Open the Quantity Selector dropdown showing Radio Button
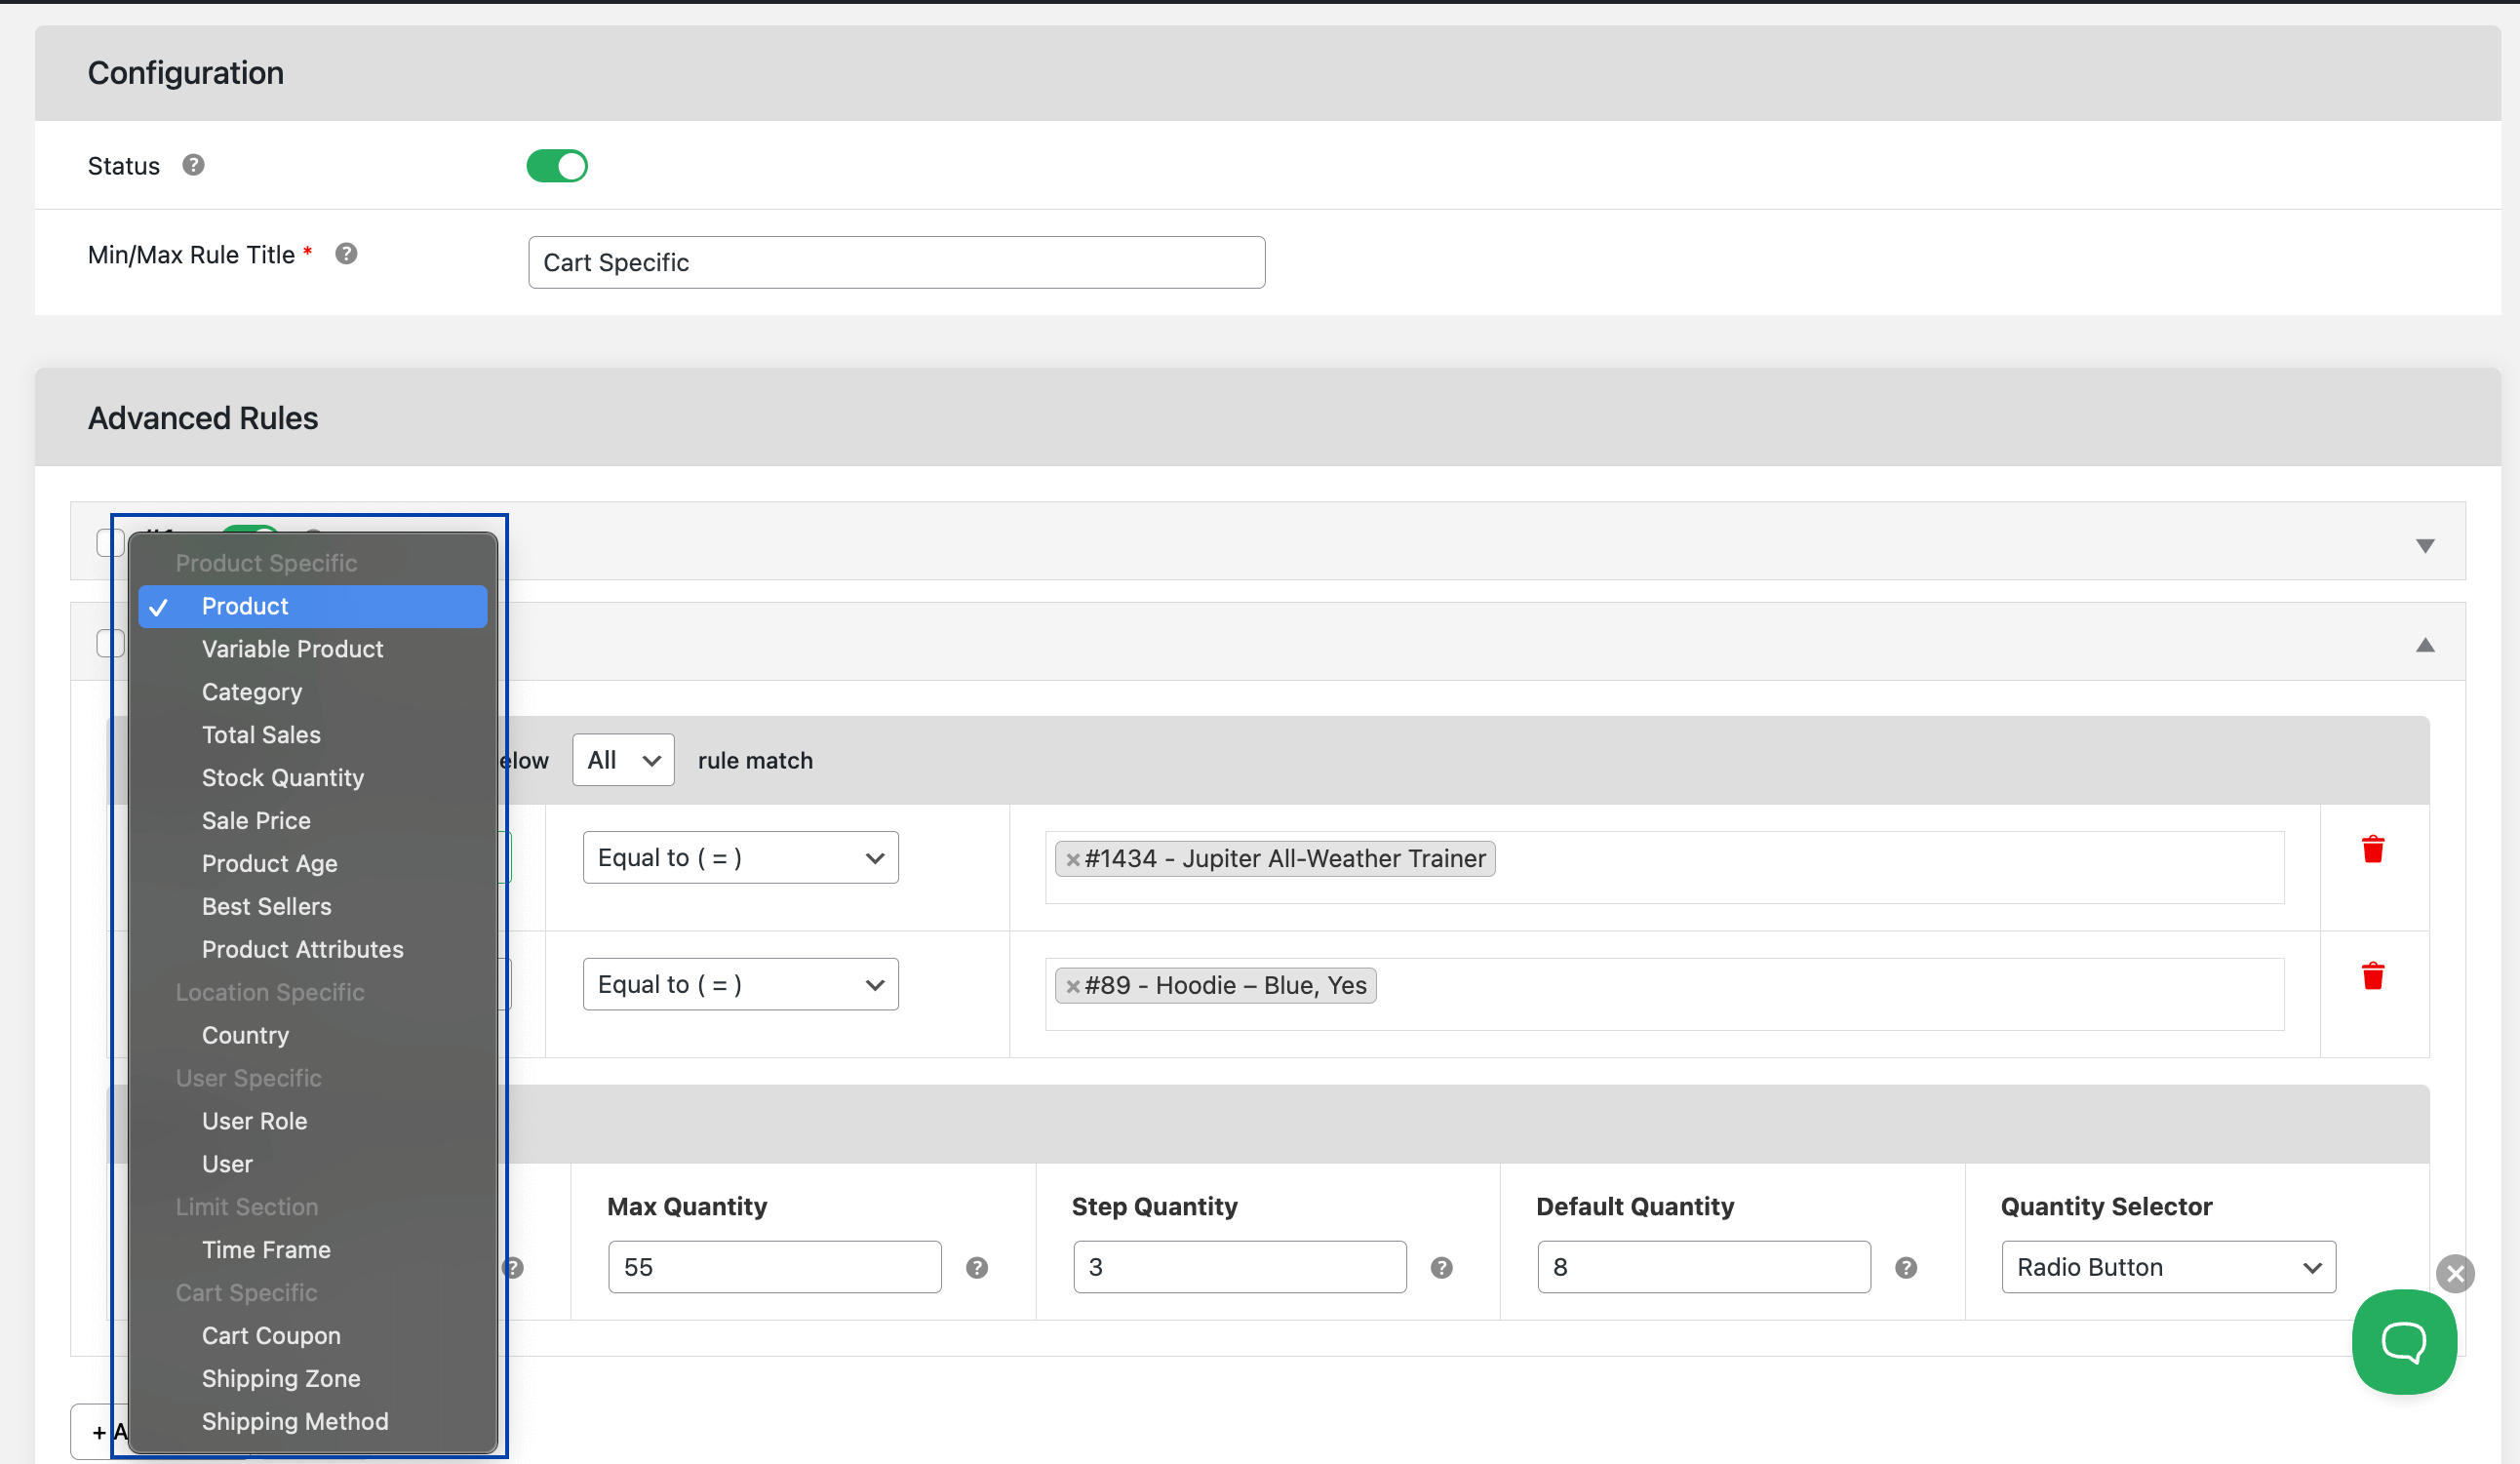This screenshot has width=2520, height=1464. pos(2166,1267)
